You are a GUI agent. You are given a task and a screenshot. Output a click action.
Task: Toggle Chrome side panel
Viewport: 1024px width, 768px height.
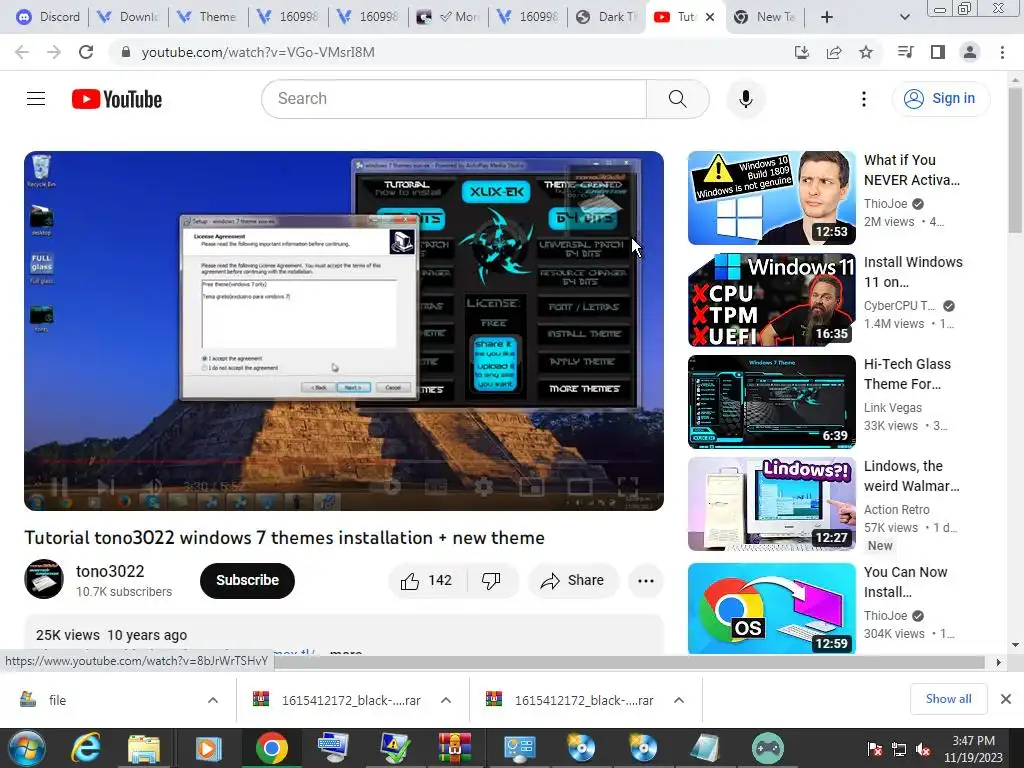point(937,52)
